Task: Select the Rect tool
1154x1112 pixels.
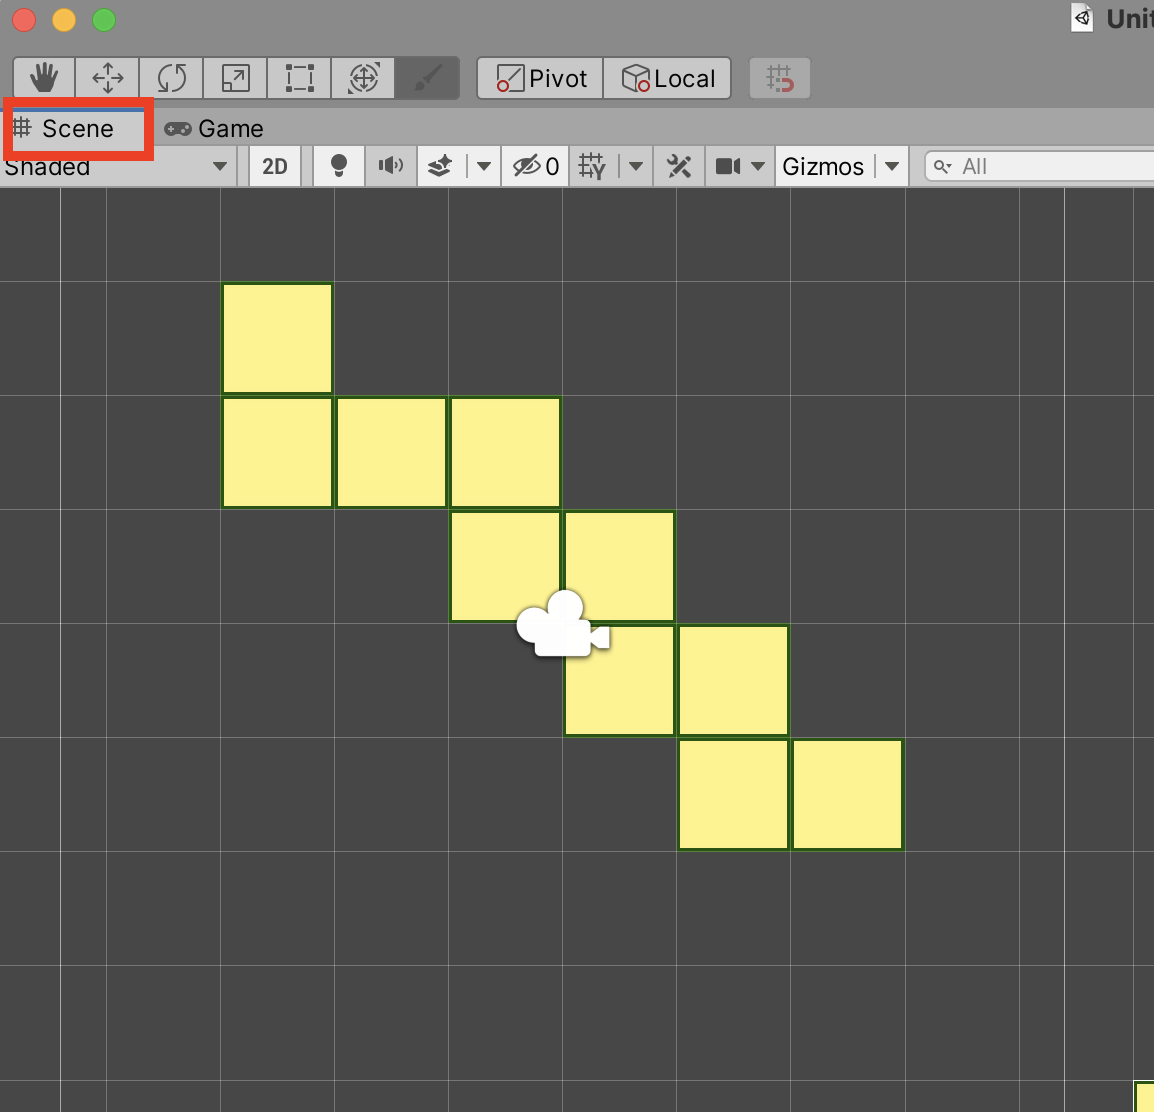Action: 300,78
